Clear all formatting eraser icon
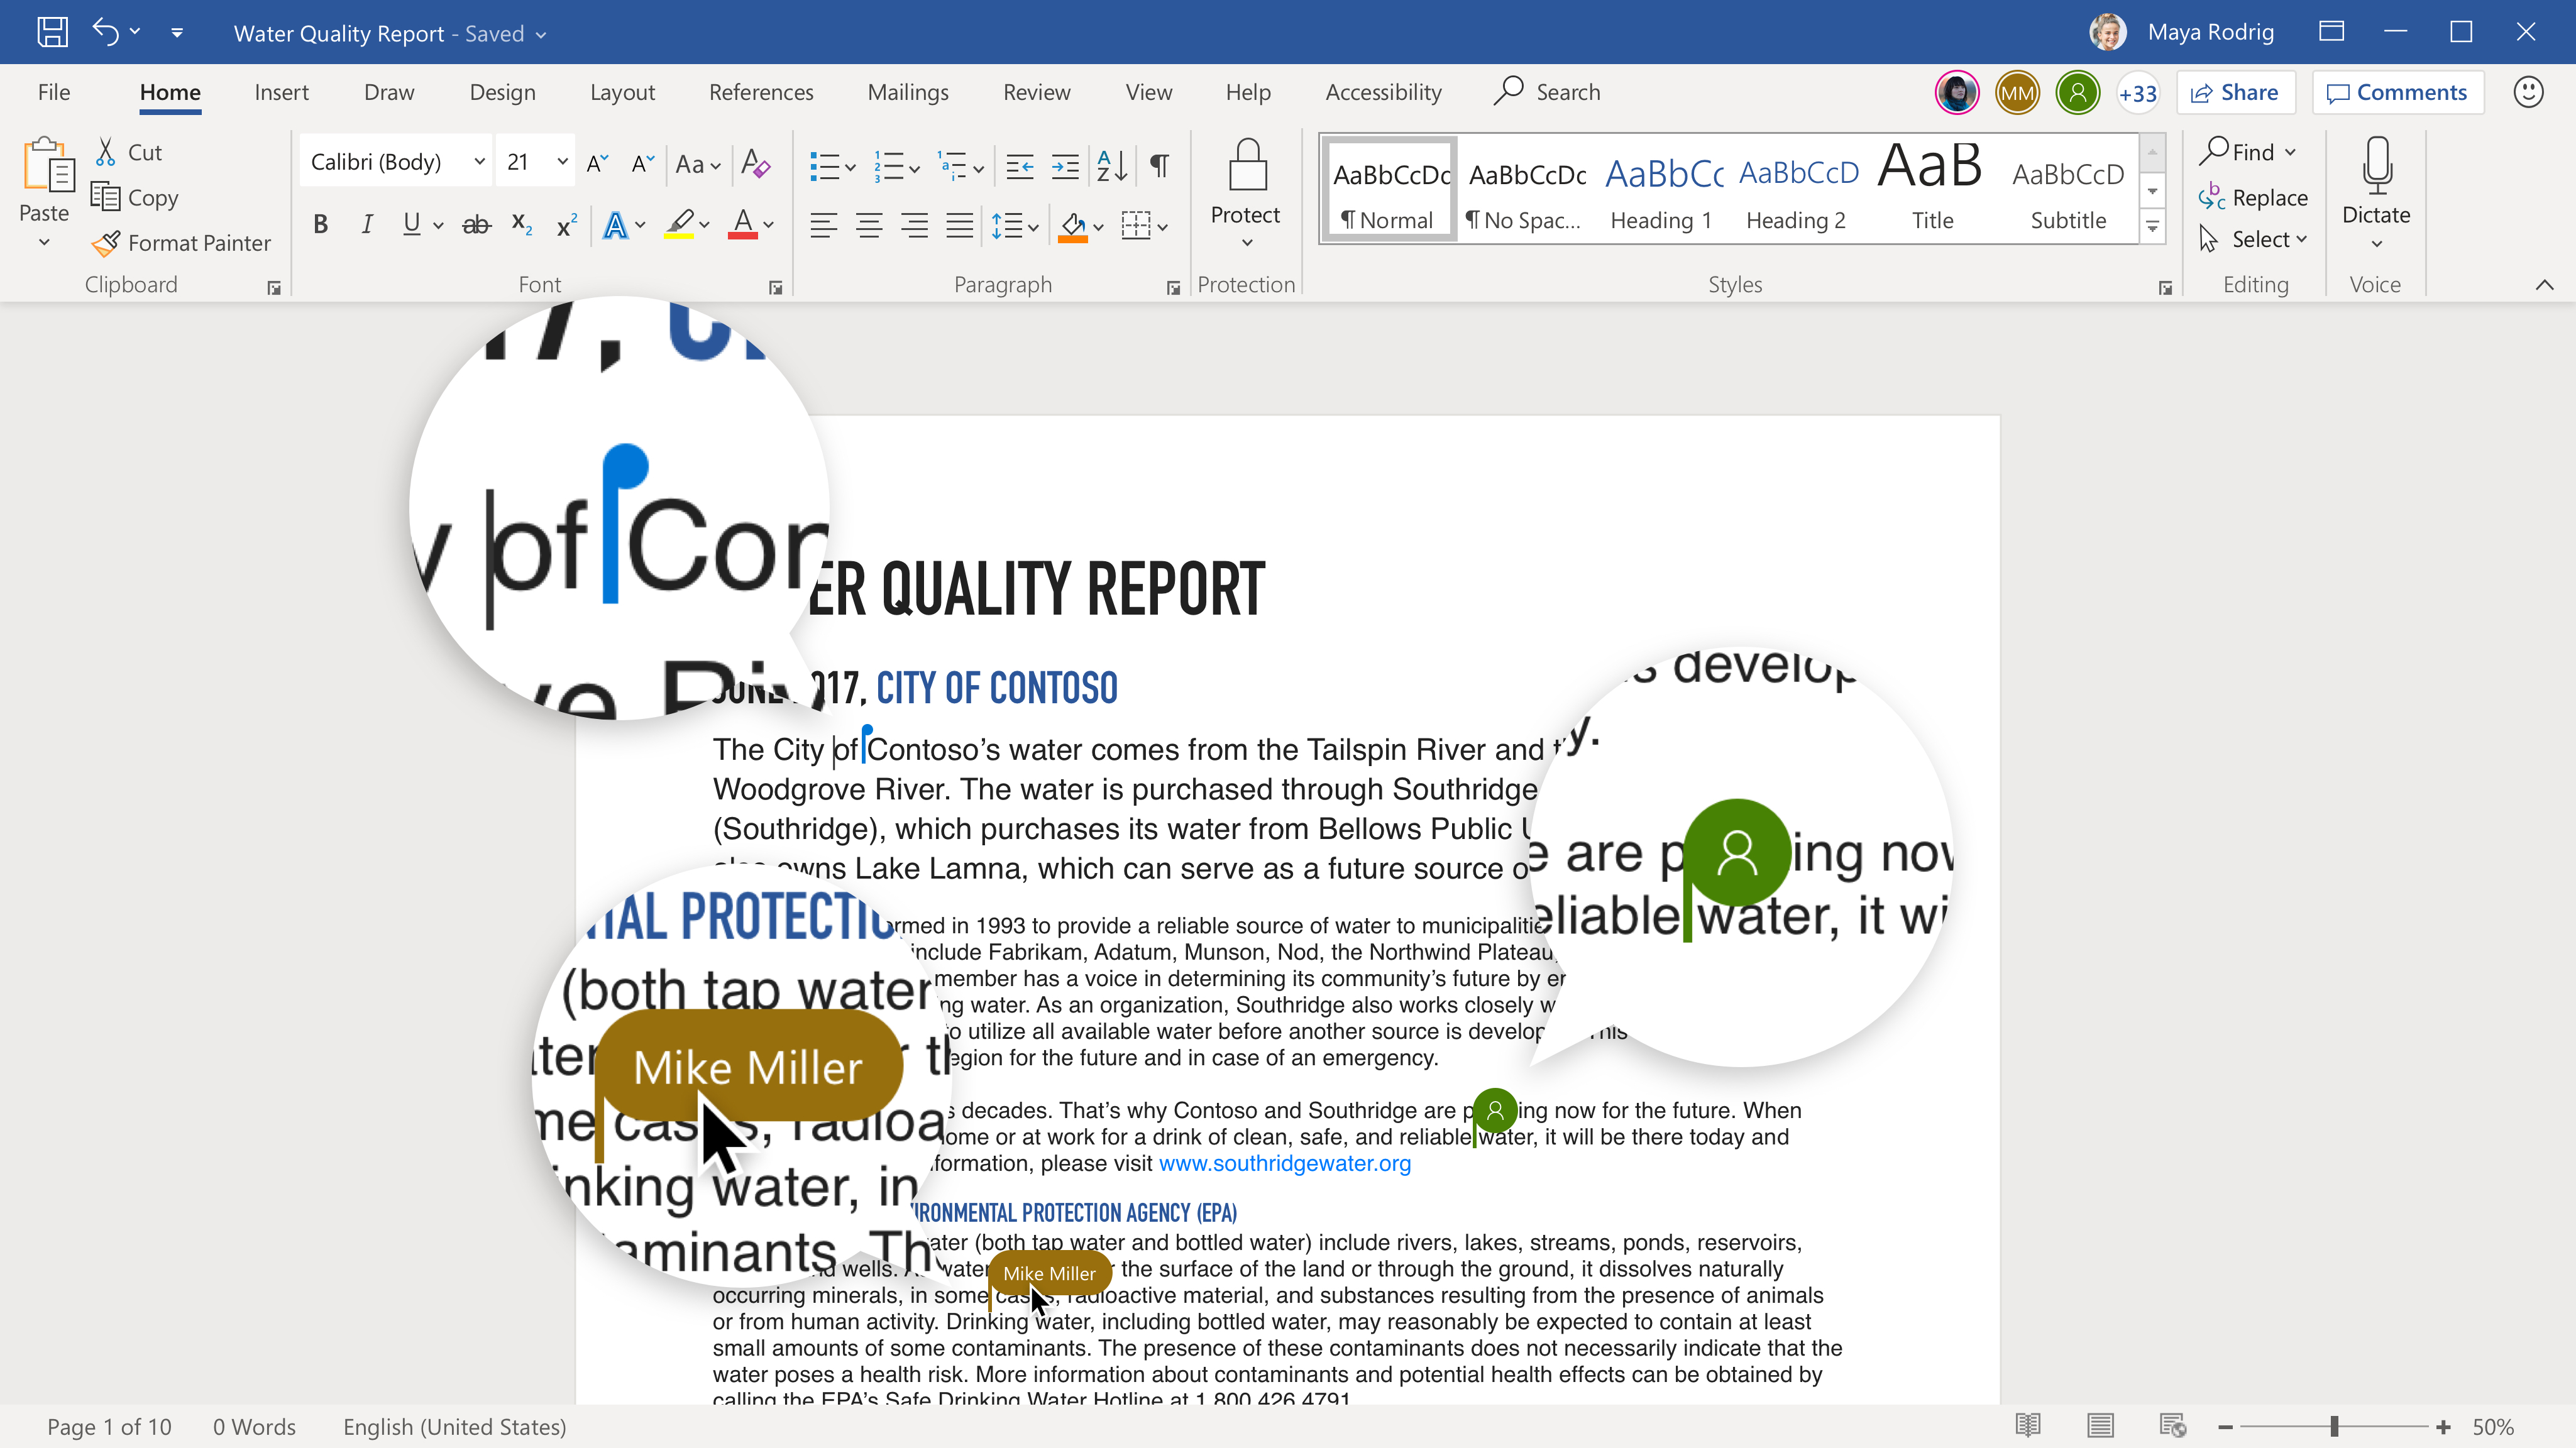Image resolution: width=2576 pixels, height=1448 pixels. 756,163
